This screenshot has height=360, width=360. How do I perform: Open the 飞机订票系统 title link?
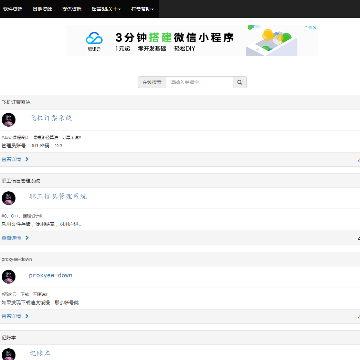coord(51,118)
